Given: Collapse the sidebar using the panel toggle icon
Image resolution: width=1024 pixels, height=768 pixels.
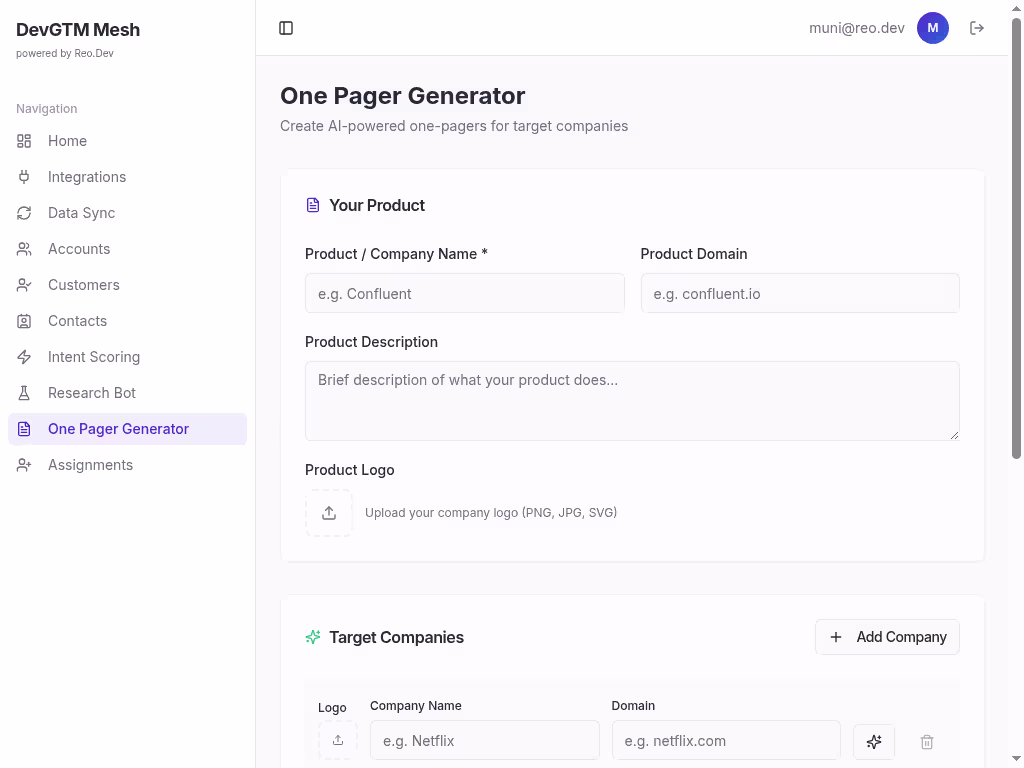Looking at the screenshot, I should [286, 28].
